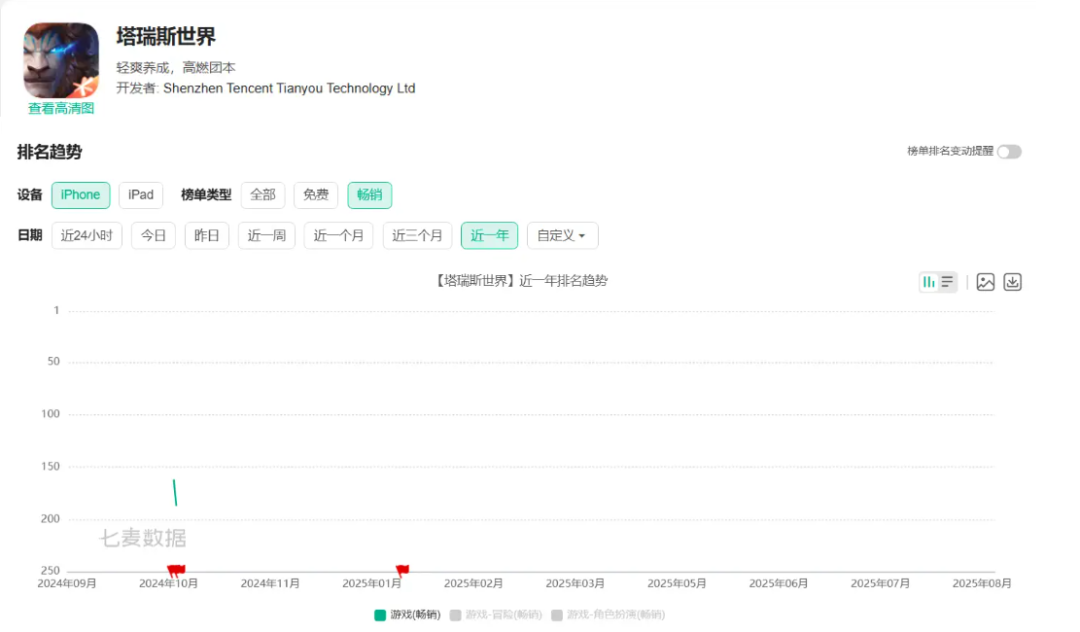
Task: Select 近三个月 date range
Action: click(x=417, y=236)
